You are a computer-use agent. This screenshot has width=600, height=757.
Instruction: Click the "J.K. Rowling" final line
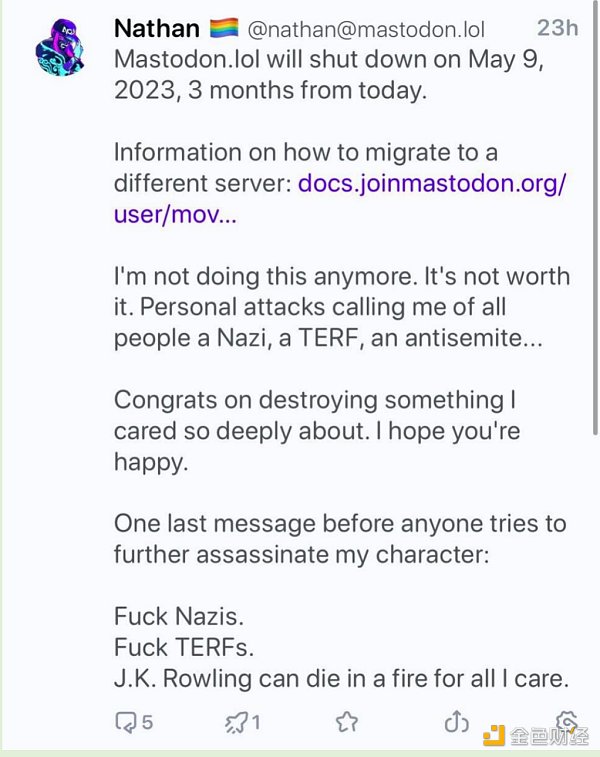click(340, 678)
